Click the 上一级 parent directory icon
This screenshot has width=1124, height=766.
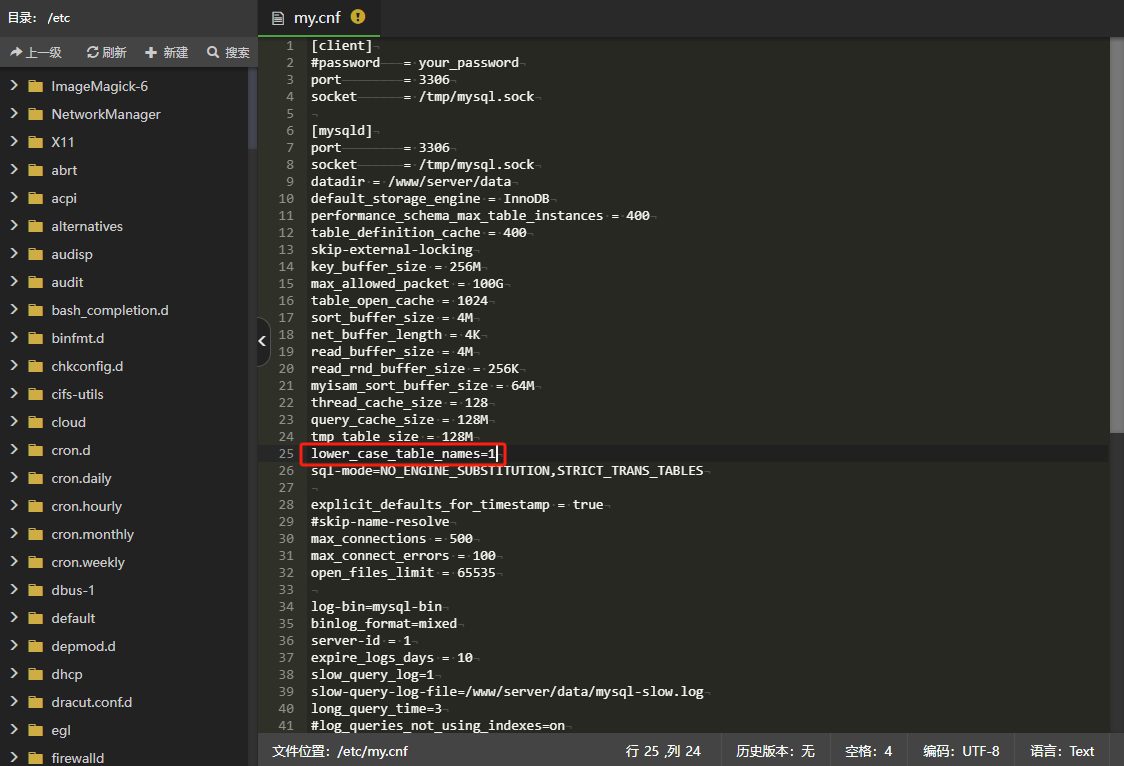[x=13, y=51]
